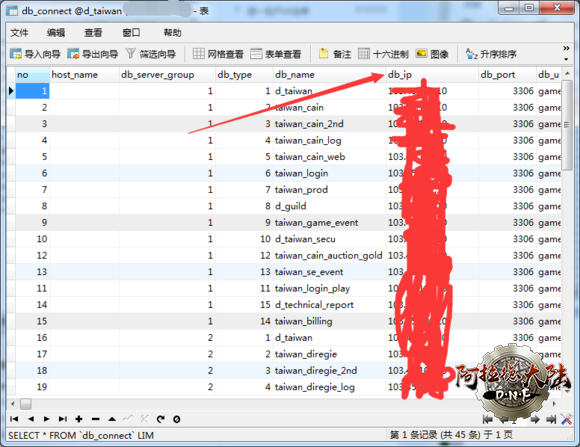This screenshot has width=580, height=447.
Task: Open the hex (十六进制) viewer
Action: tap(383, 54)
